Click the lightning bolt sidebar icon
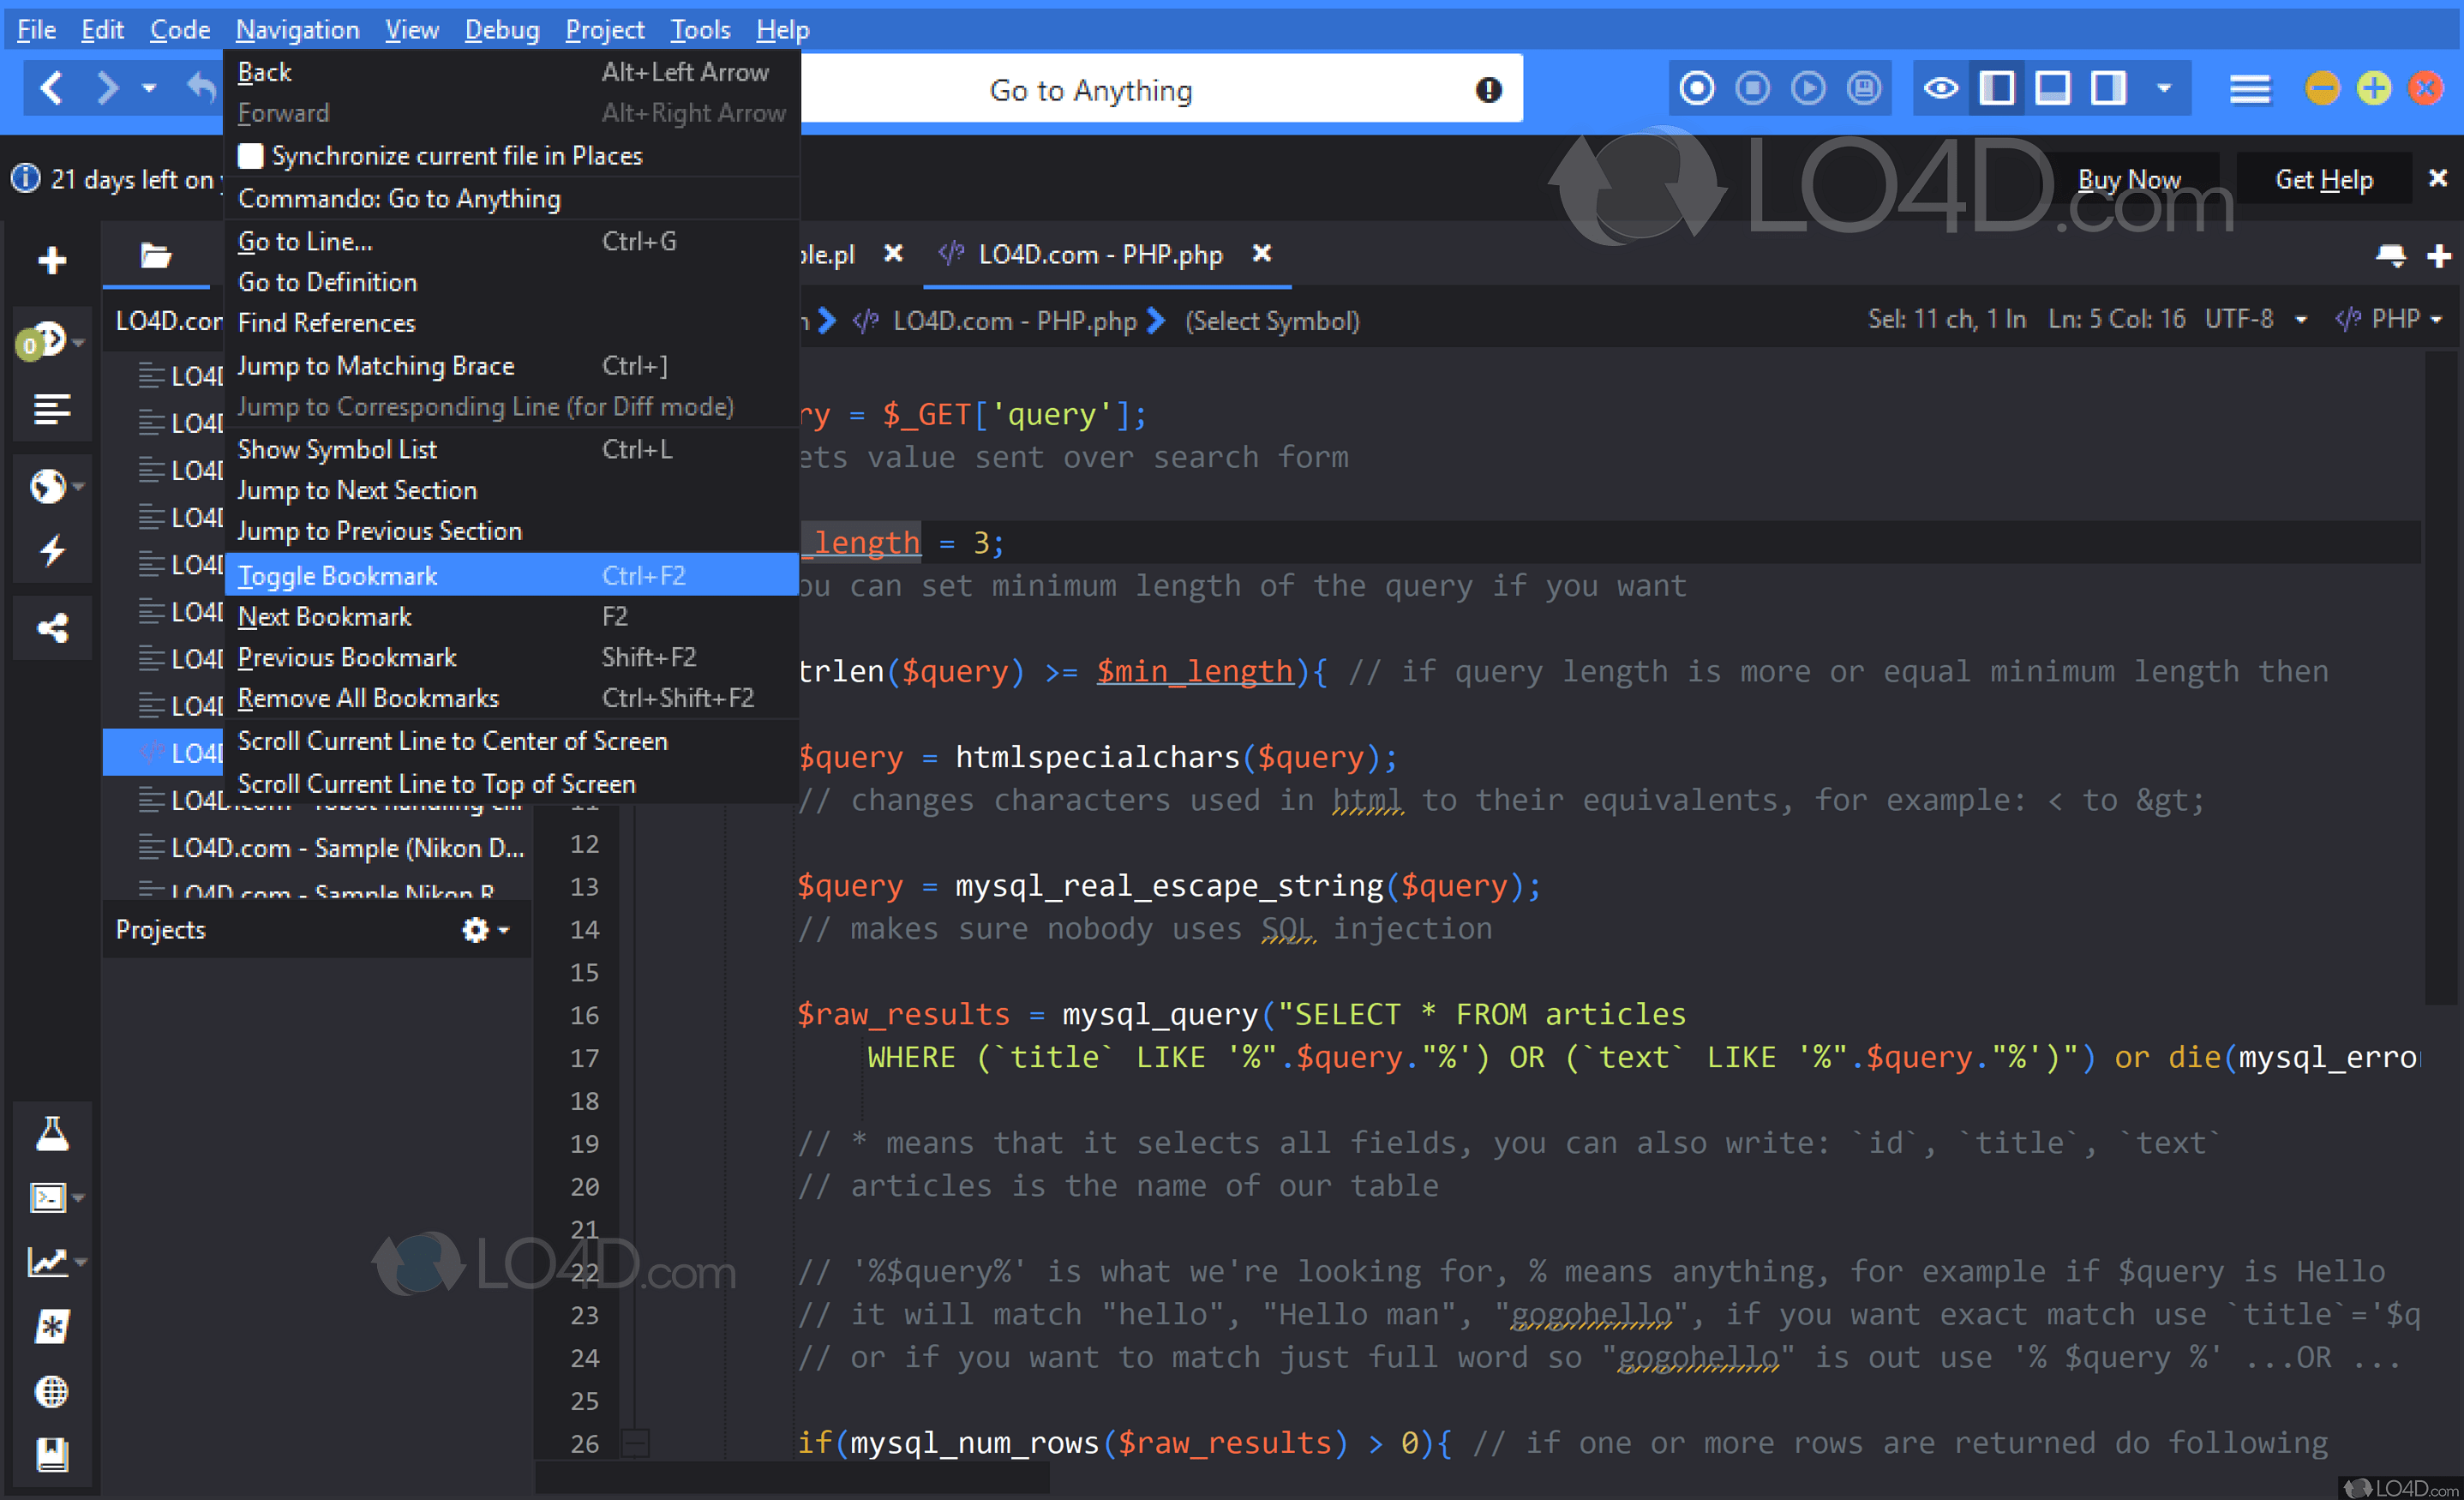The height and width of the screenshot is (1500, 2464). coord(51,549)
